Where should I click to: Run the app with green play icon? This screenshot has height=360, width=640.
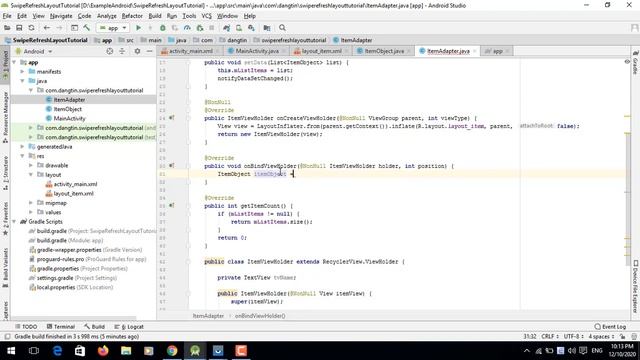(138, 28)
